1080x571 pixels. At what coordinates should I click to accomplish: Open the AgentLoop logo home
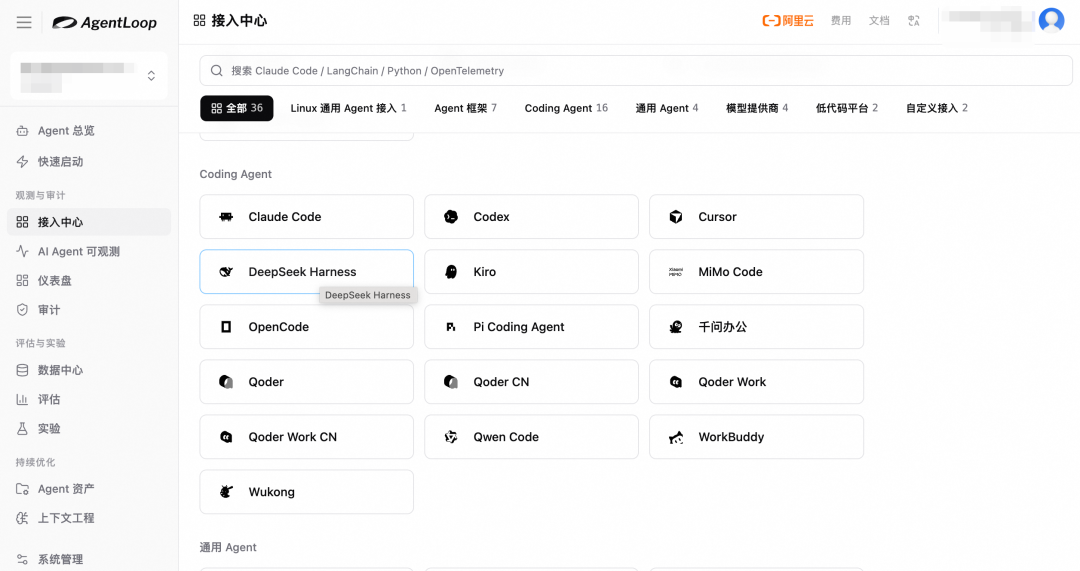[x=105, y=23]
